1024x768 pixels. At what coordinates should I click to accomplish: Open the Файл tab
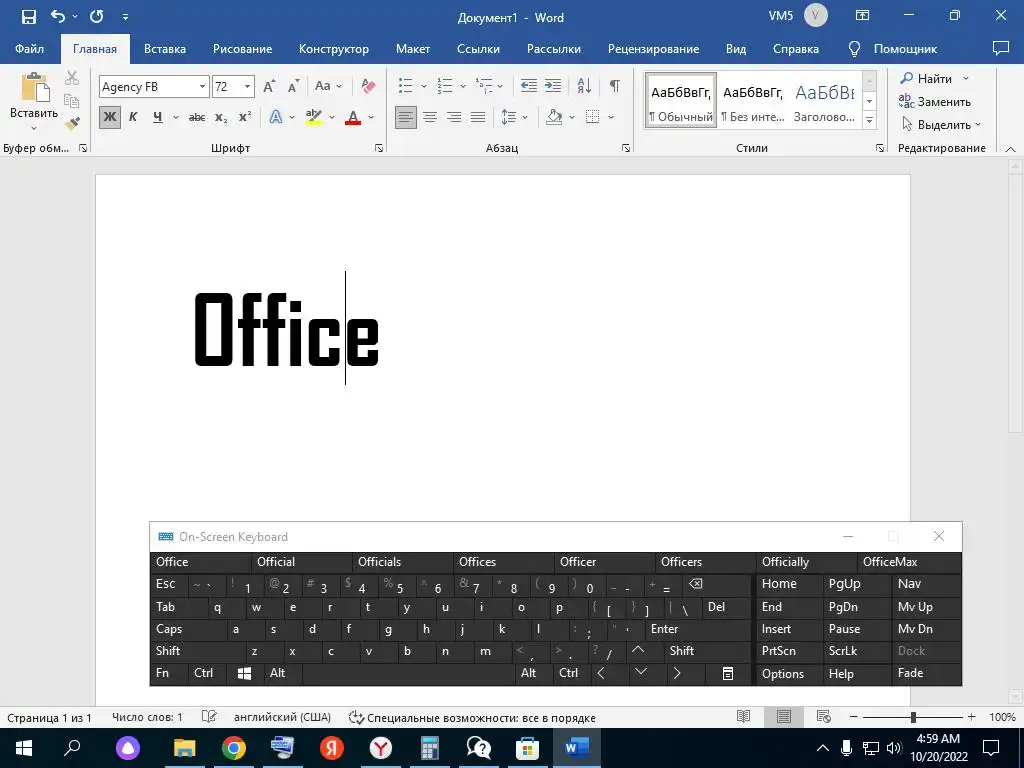(29, 49)
